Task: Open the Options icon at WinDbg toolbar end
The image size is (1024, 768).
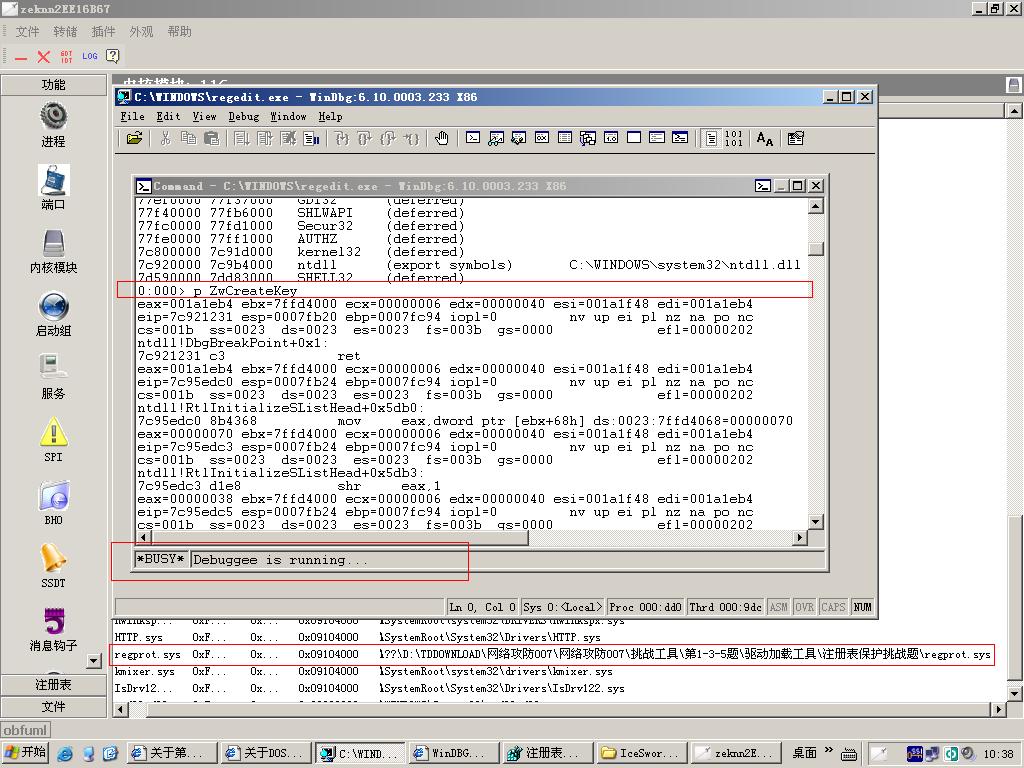Action: (x=795, y=138)
